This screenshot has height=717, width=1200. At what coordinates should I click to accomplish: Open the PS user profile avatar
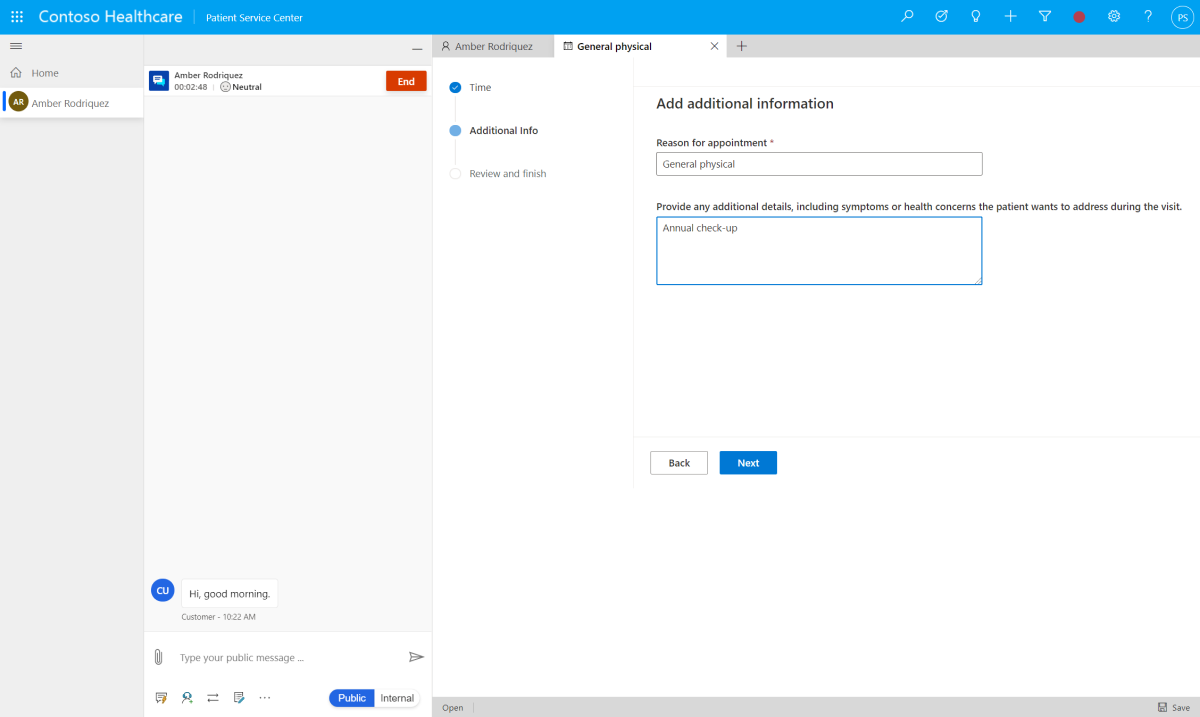click(1181, 17)
